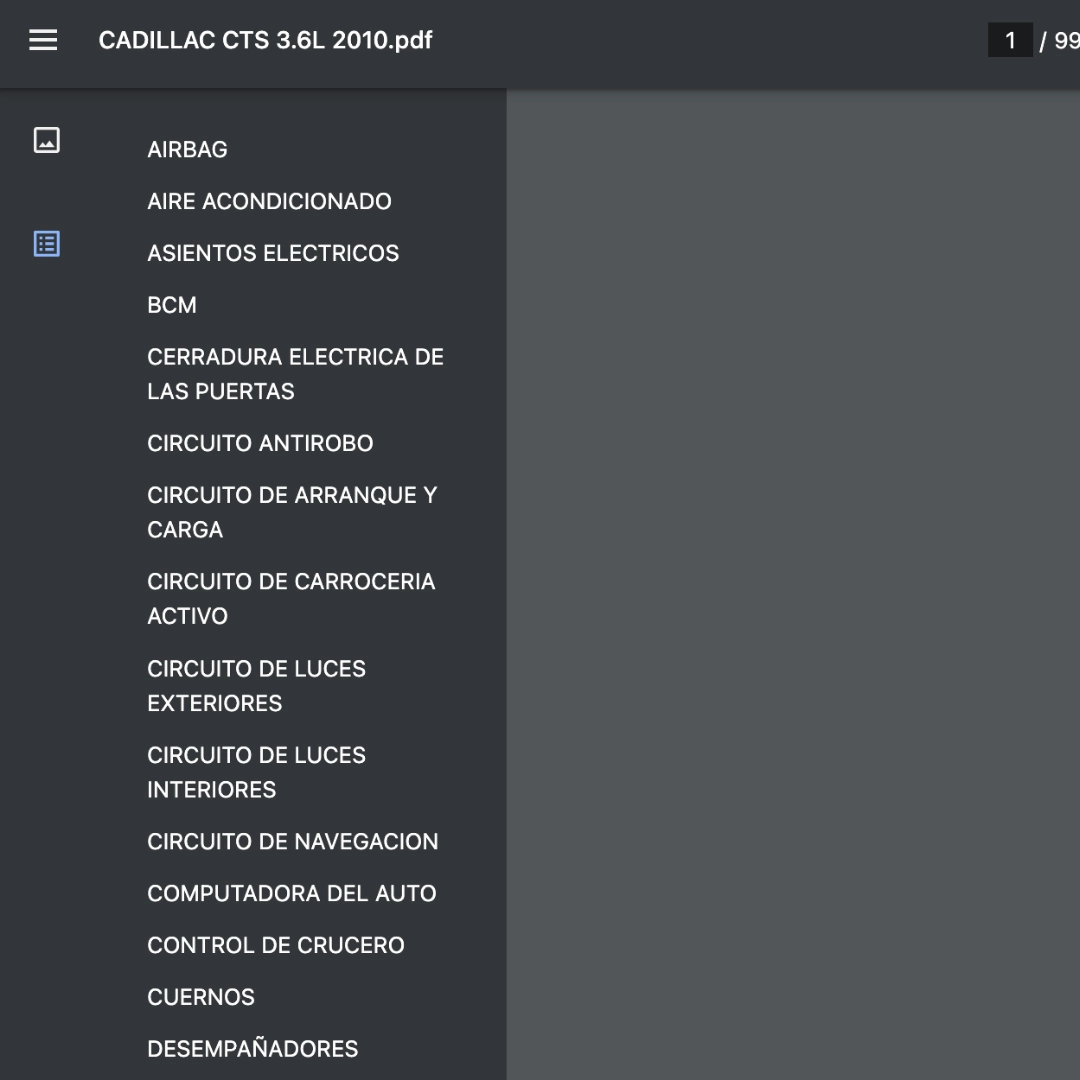Screen dimensions: 1080x1080
Task: Jump to CIRCUITO DE CARROCERIA ACTIVO
Action: [291, 599]
